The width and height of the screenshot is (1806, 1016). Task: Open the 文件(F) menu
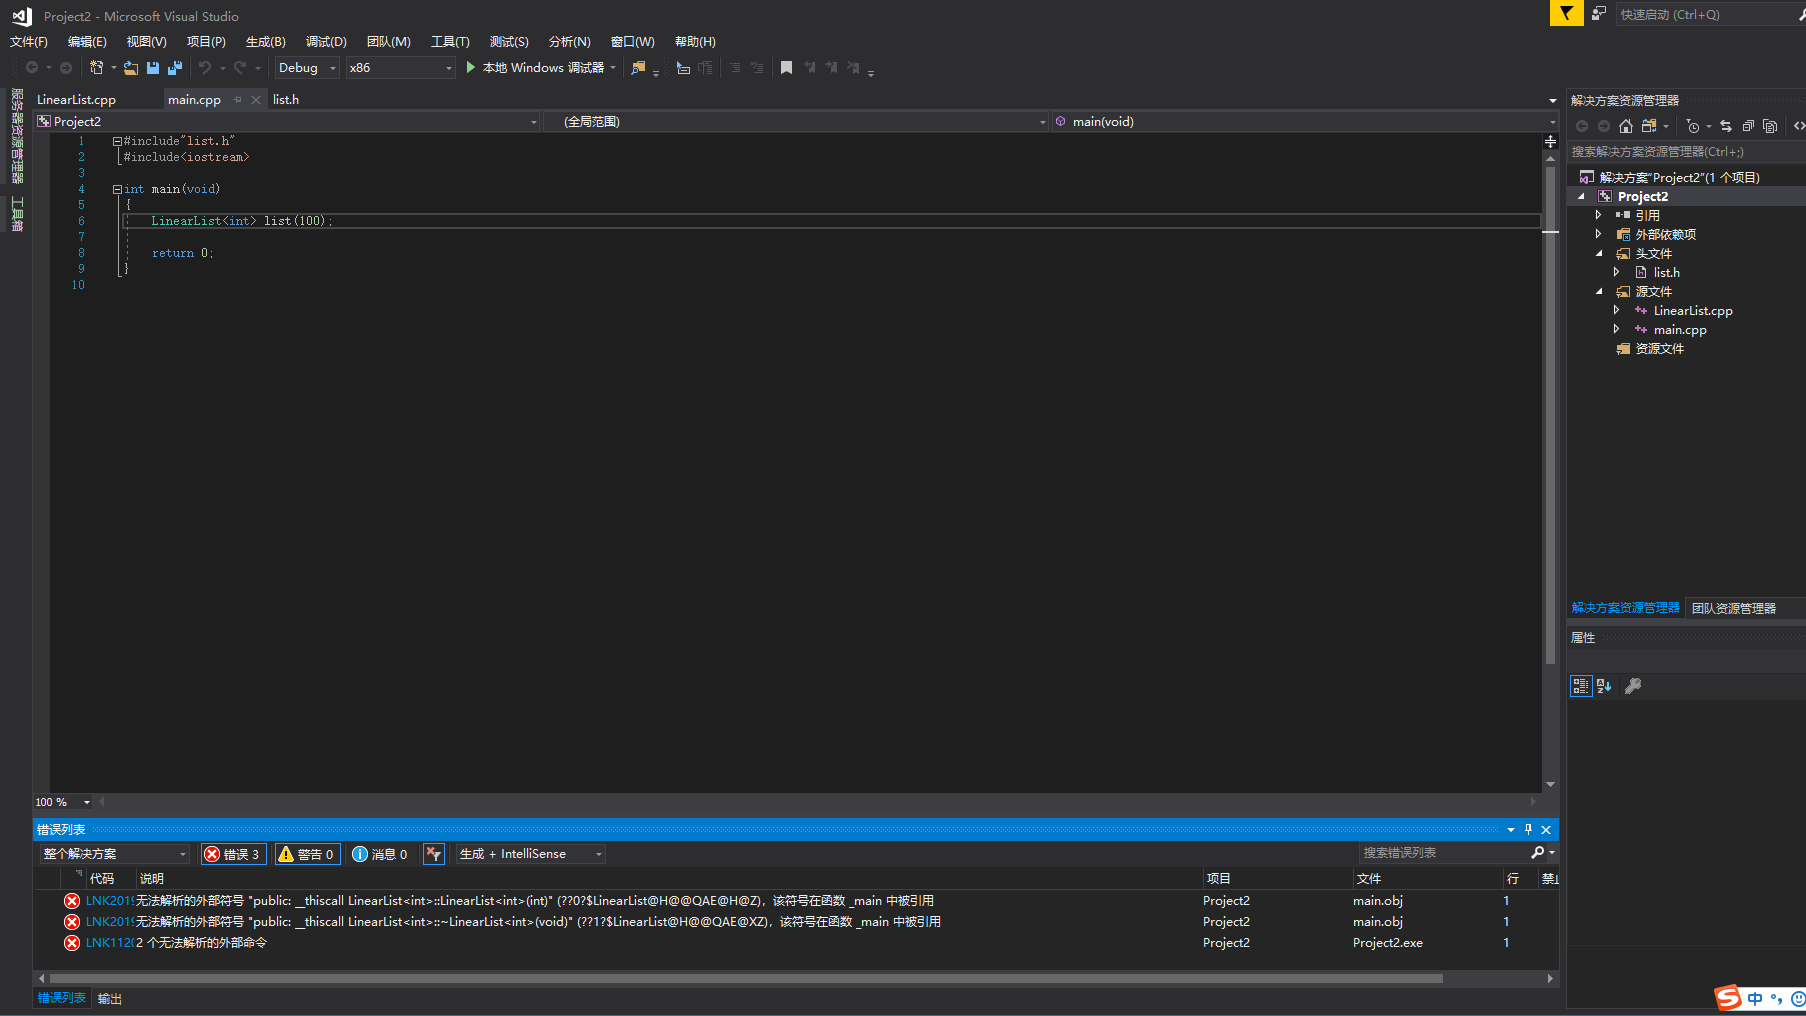(29, 42)
